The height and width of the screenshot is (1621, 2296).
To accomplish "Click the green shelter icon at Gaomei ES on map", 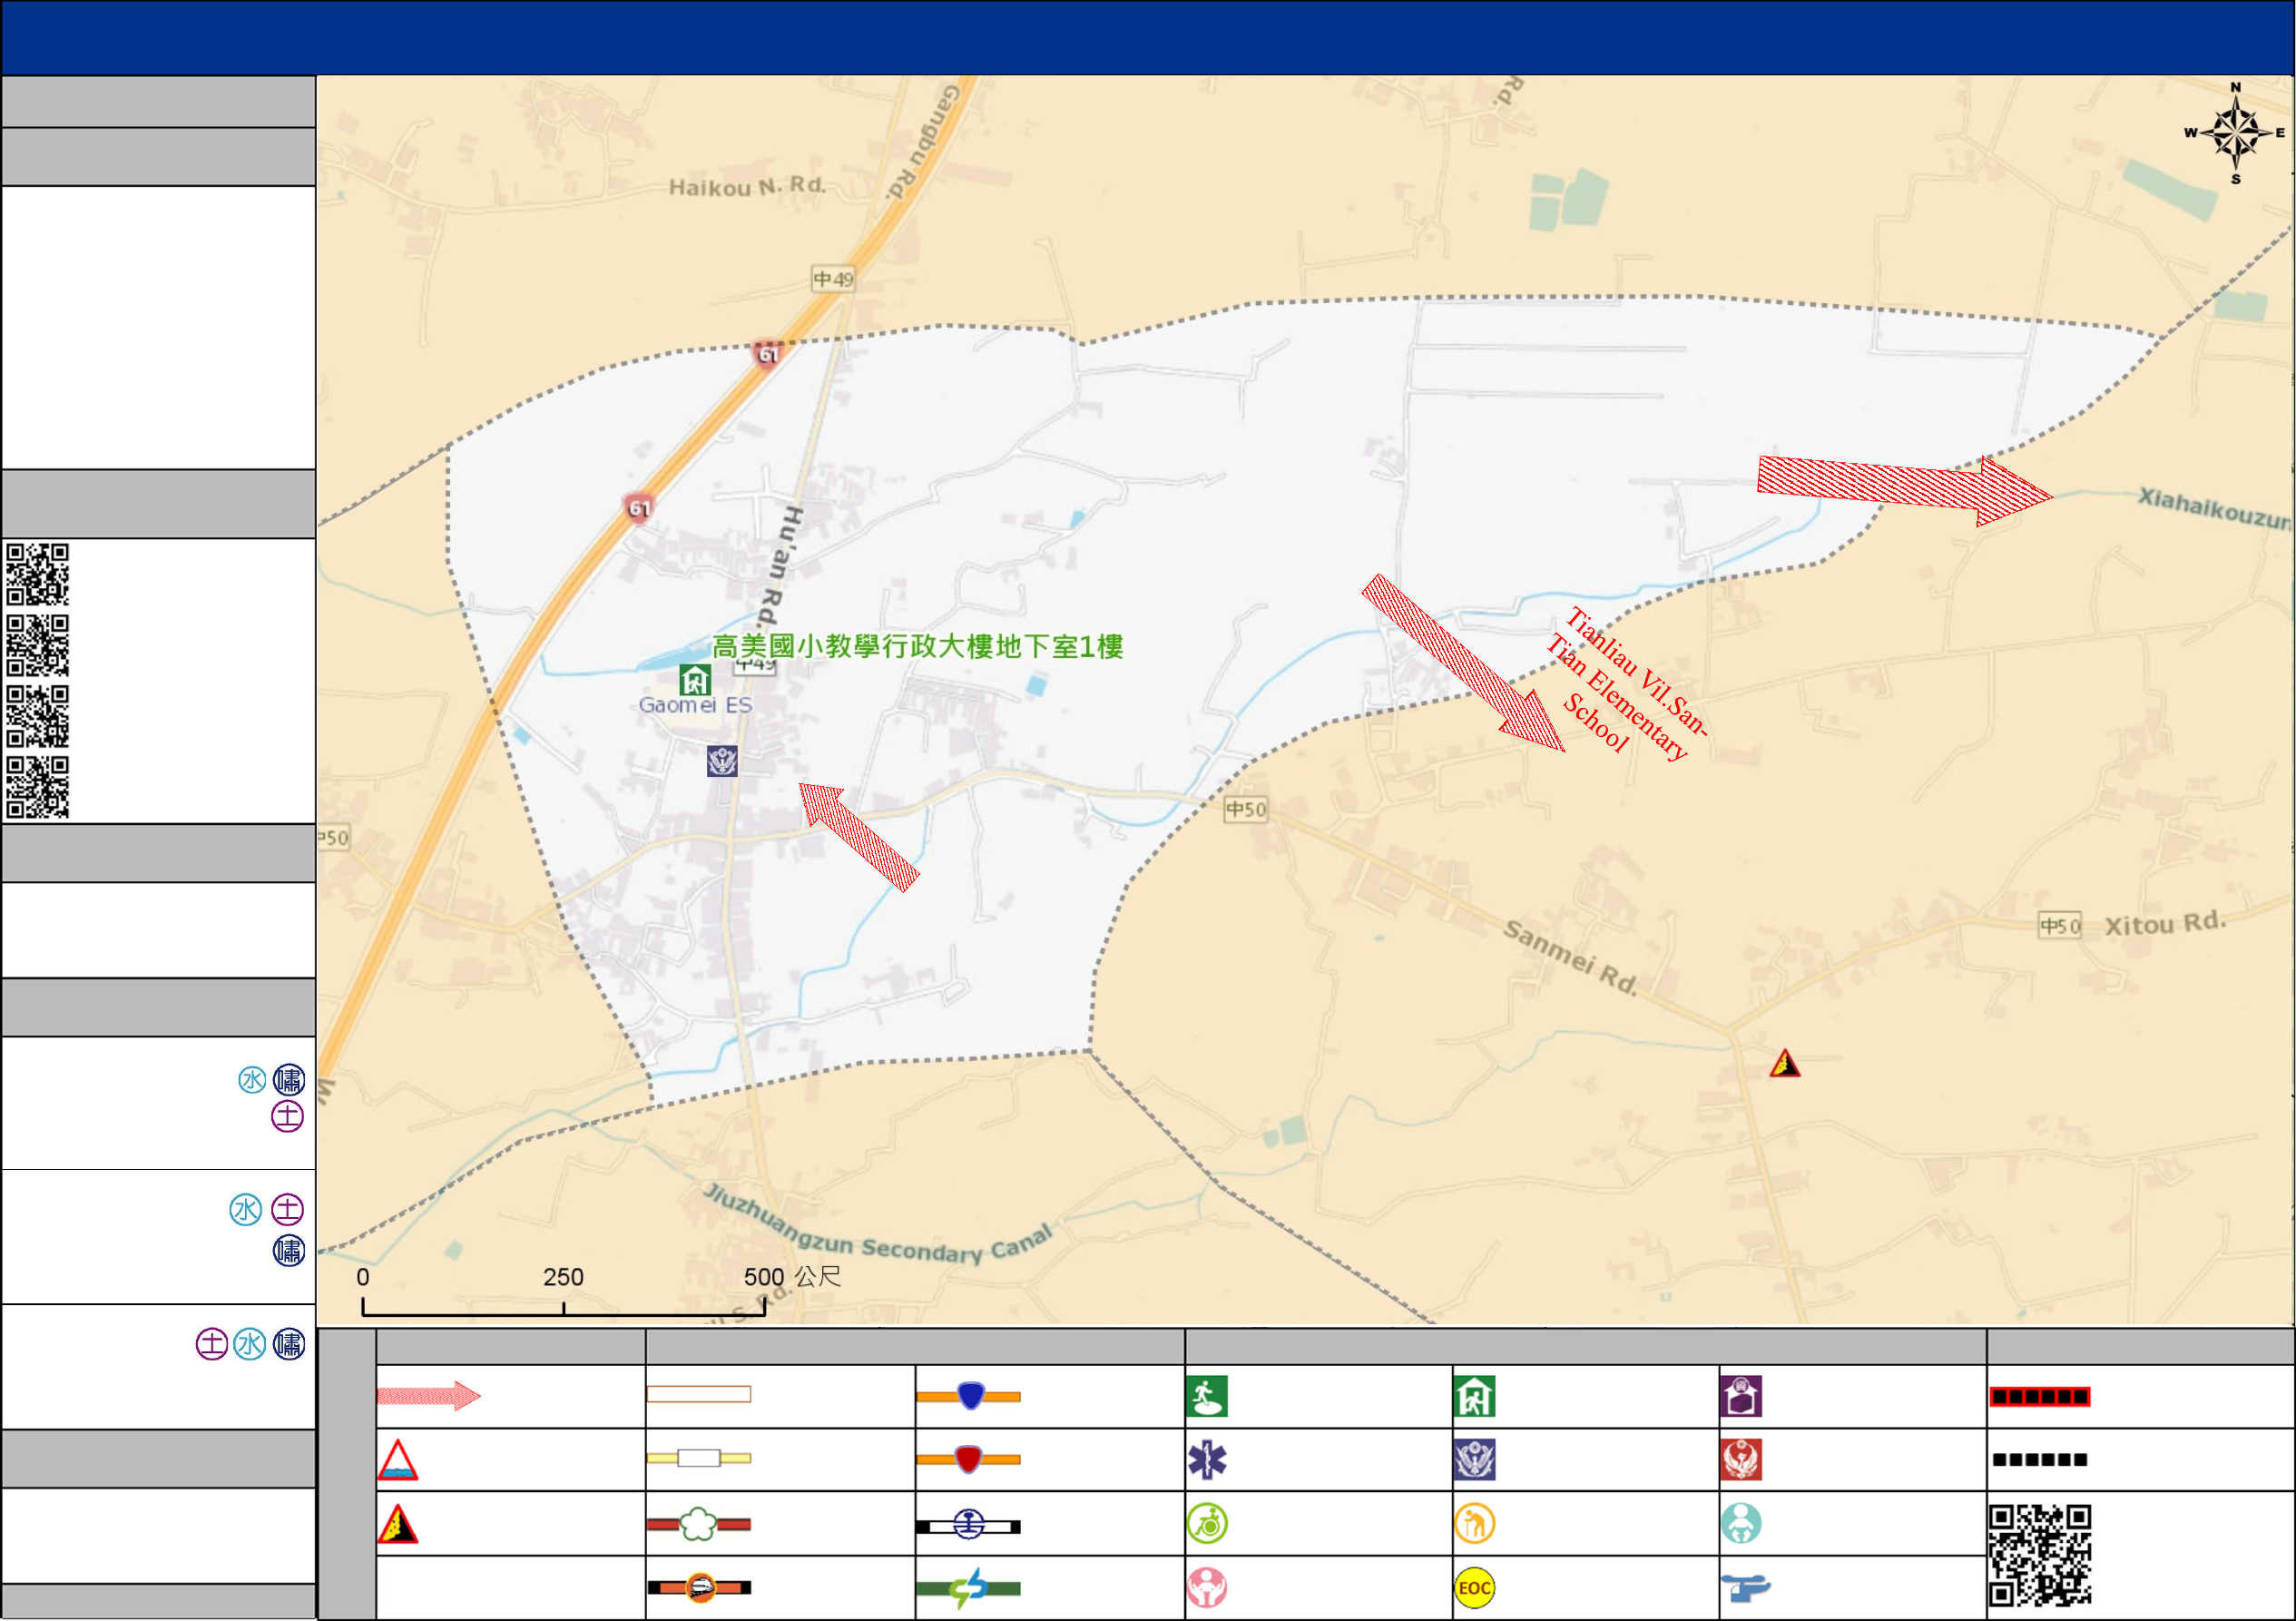I will [x=695, y=680].
